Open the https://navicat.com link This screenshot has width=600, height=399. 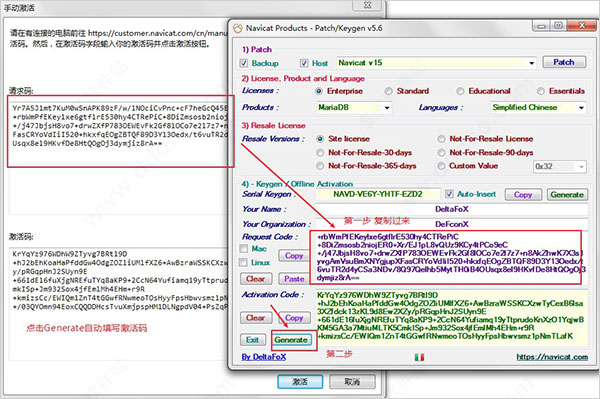[552, 357]
